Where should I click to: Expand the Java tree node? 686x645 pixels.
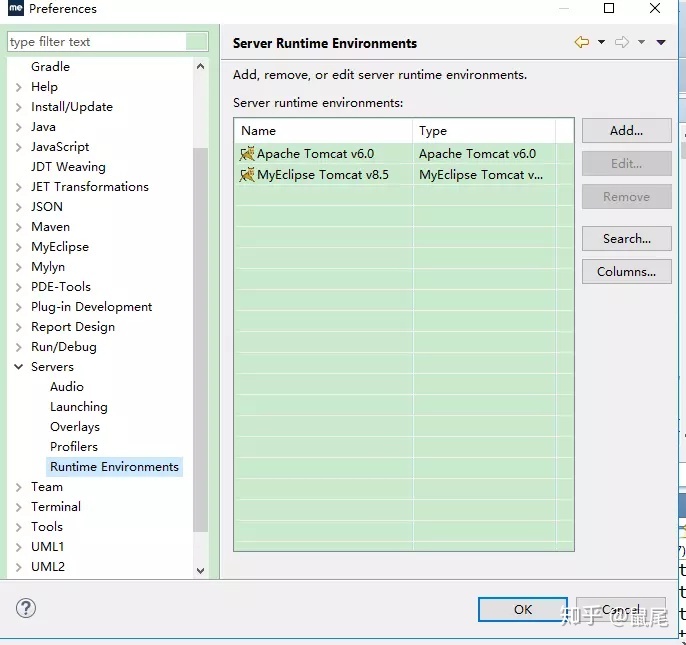pyautogui.click(x=18, y=127)
